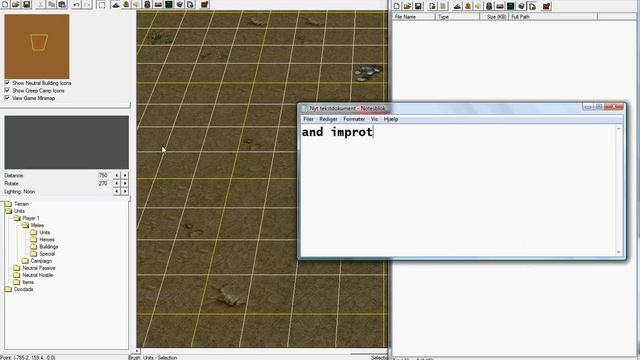
Task: Click Test Map icon in Import Manager toolbar
Action: tap(547, 6)
